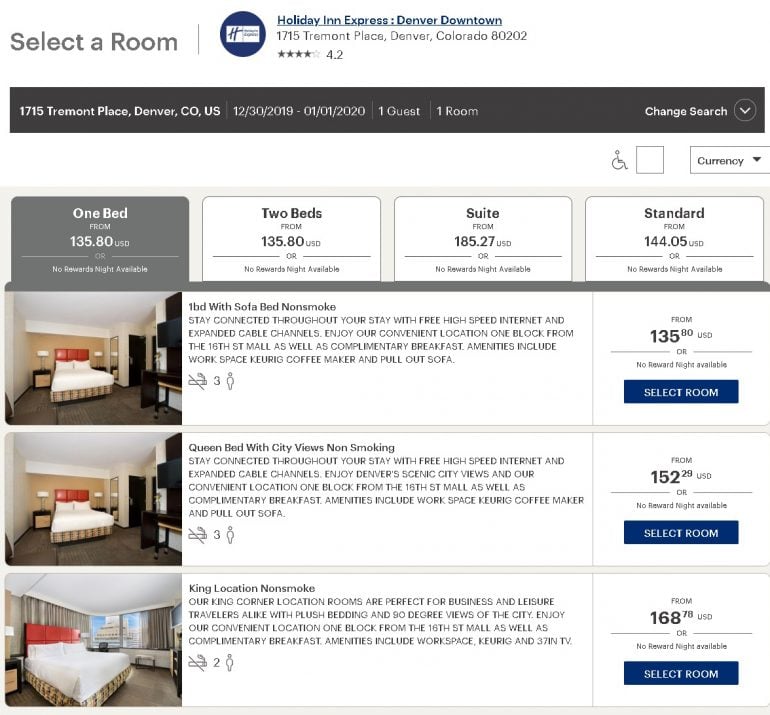The height and width of the screenshot is (715, 770).
Task: Click the Holiday Inn Express logo icon
Action: pyautogui.click(x=242, y=34)
